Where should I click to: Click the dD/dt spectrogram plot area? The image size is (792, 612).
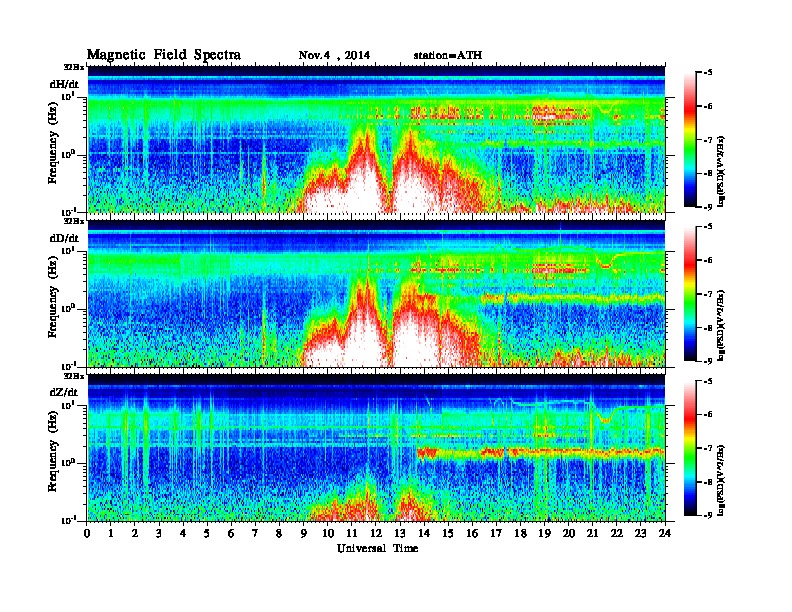(x=376, y=293)
